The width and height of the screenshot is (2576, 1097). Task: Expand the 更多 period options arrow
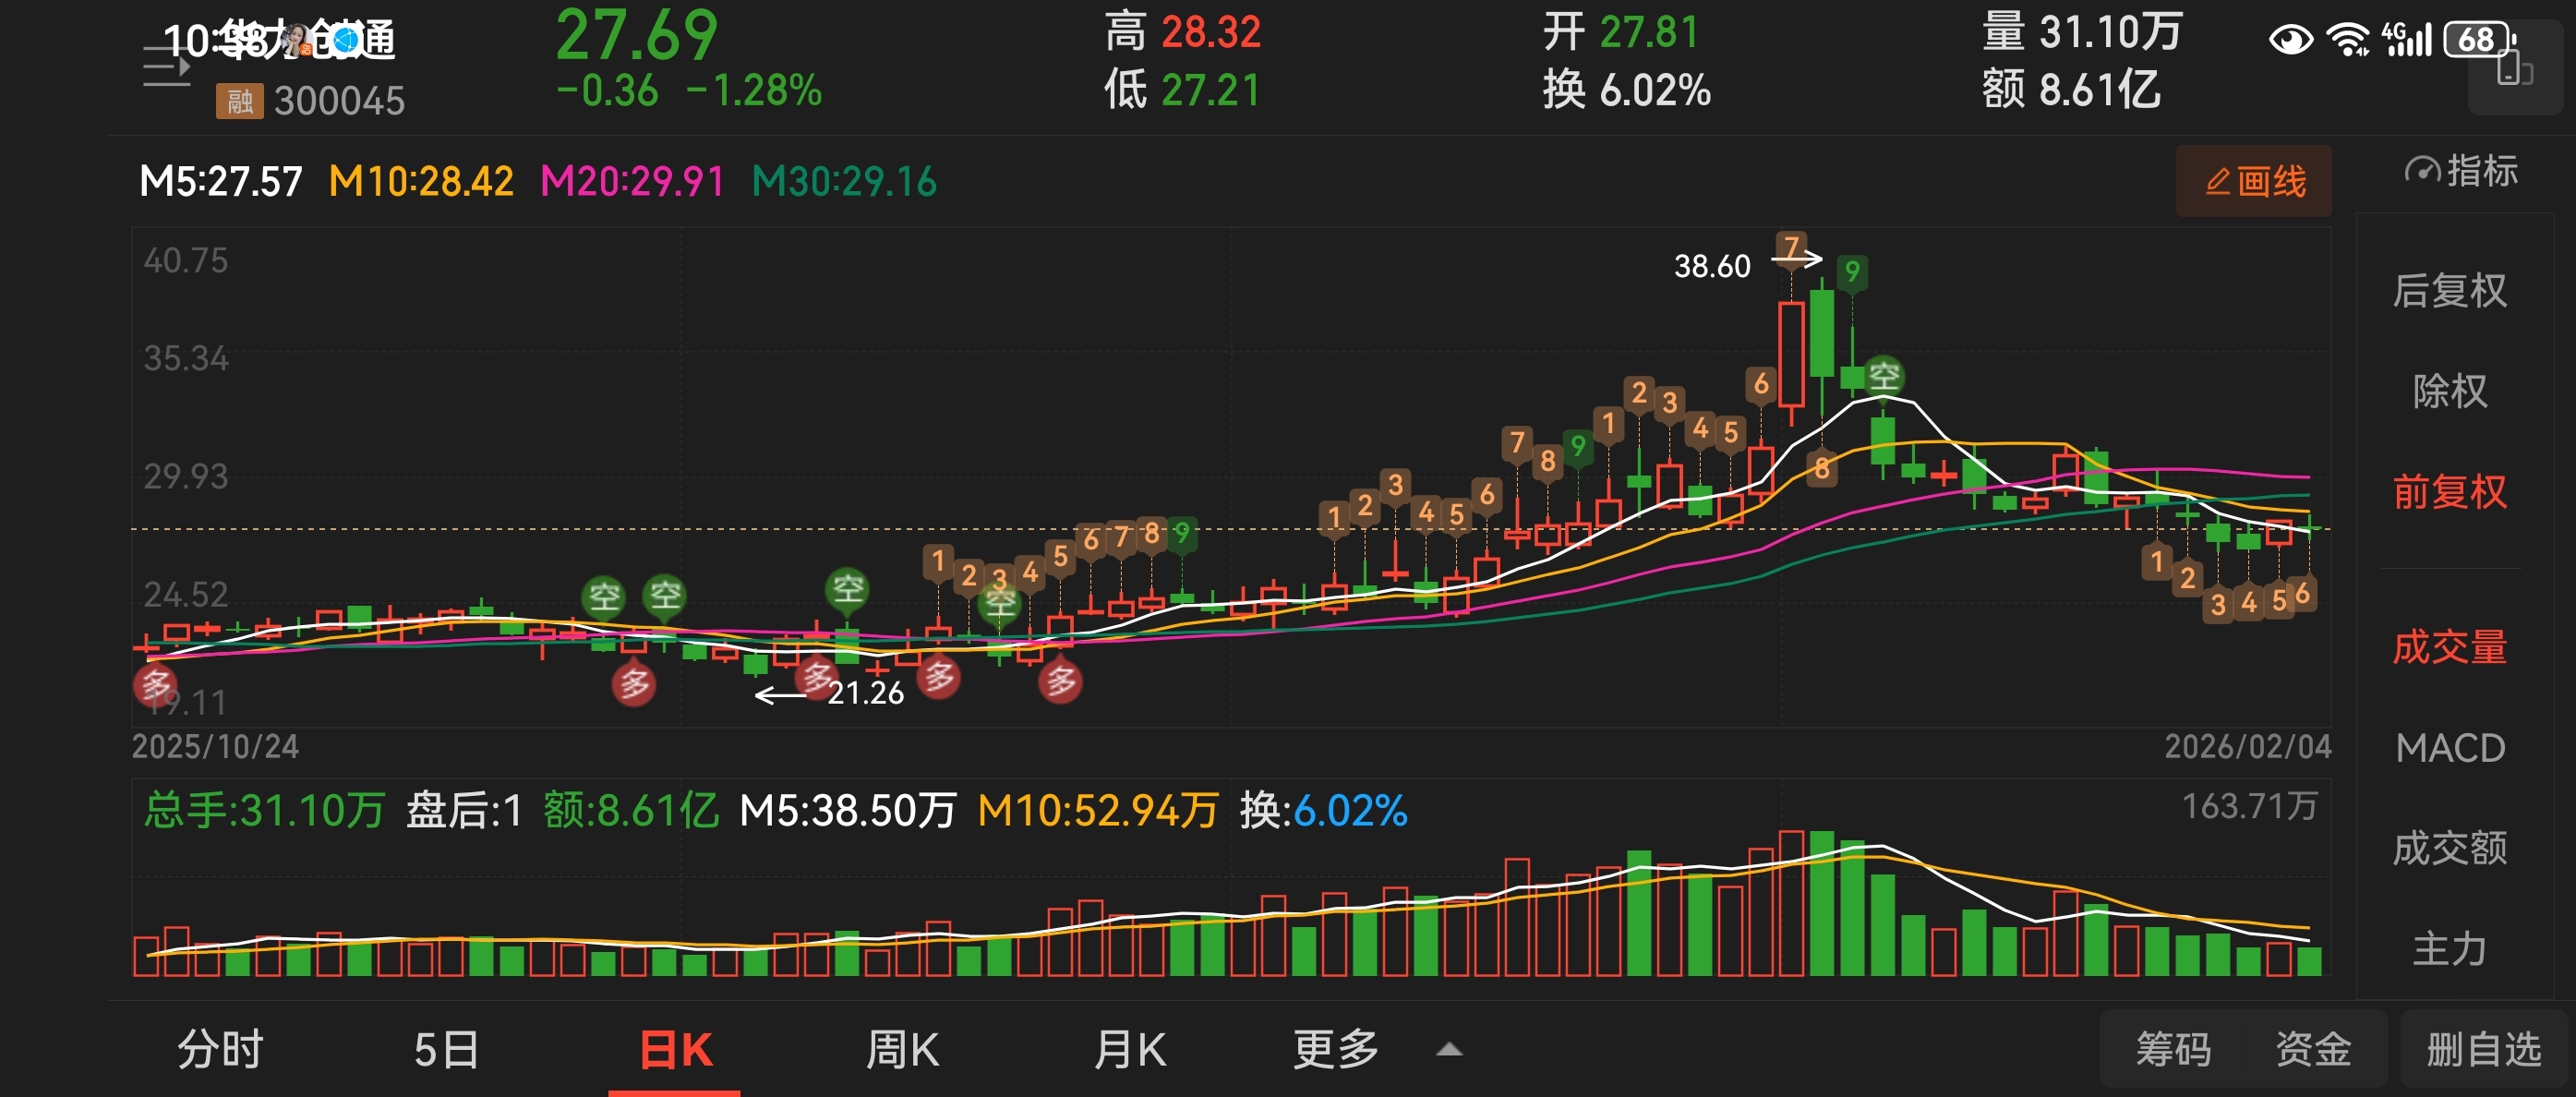[x=1449, y=1050]
